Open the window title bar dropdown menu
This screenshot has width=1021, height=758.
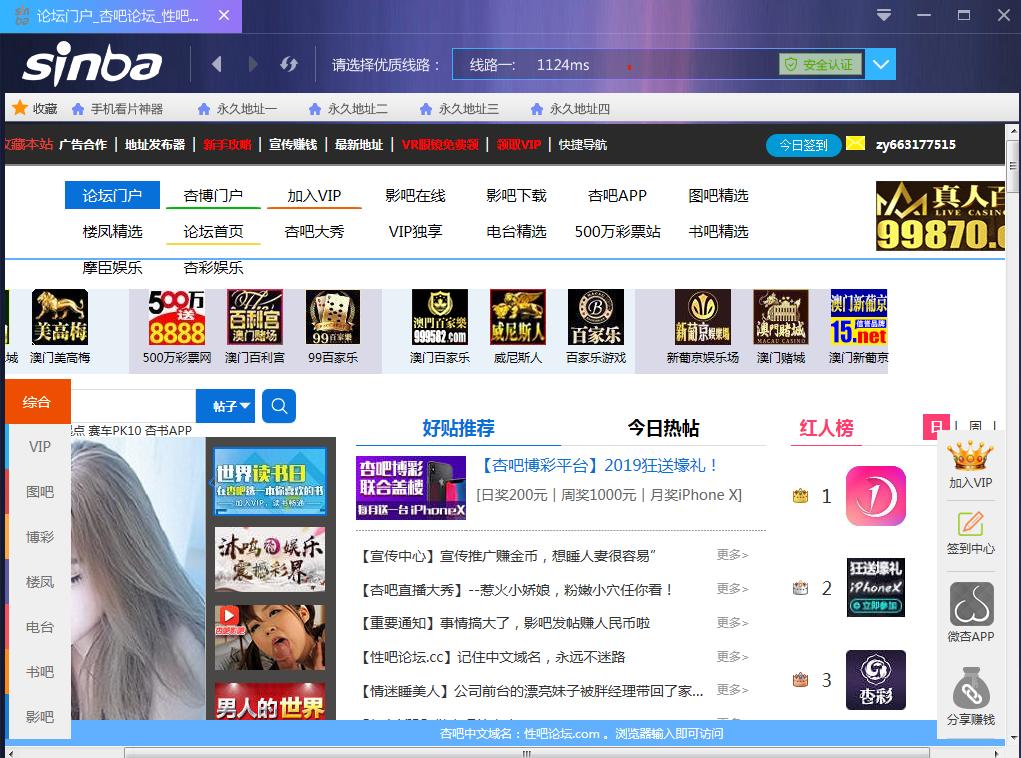tap(884, 15)
